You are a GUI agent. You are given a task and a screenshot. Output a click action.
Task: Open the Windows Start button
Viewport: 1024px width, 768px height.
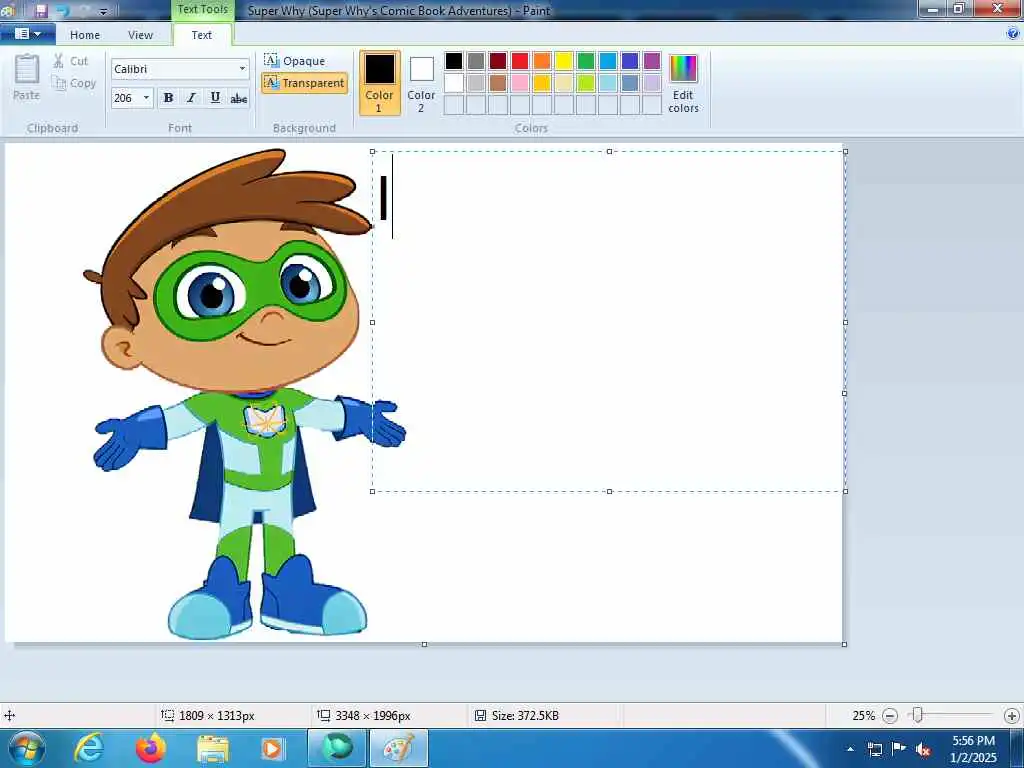point(27,748)
